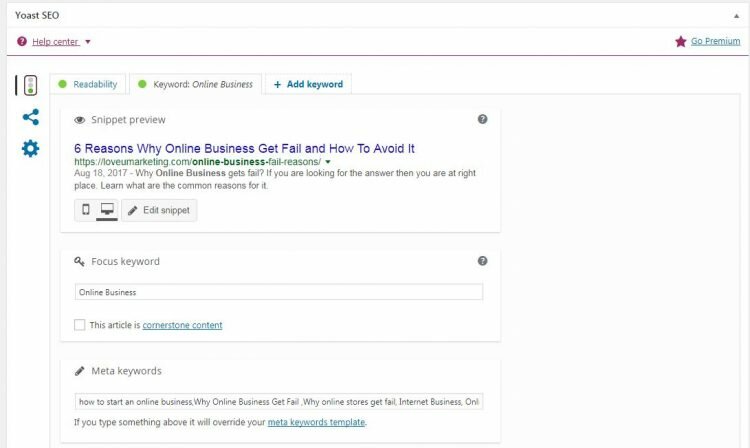Click the Snippet preview help question icon
The image size is (750, 448).
(x=483, y=119)
